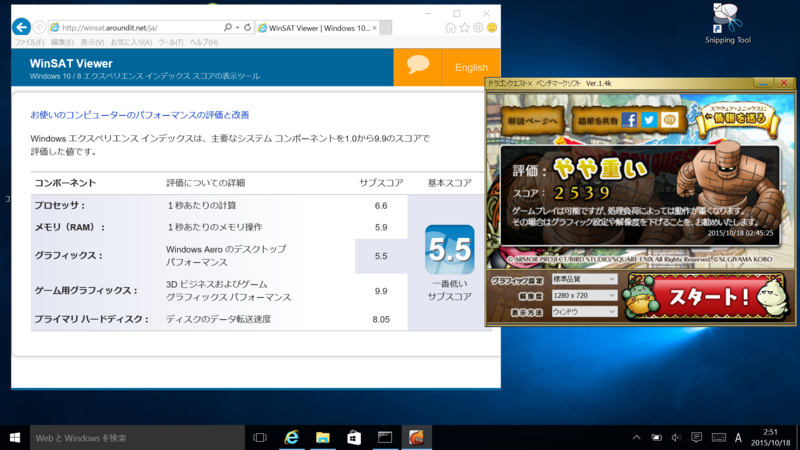Viewport: 800px width, 450px height.
Task: Open the IE tools gear icon
Action: (478, 28)
